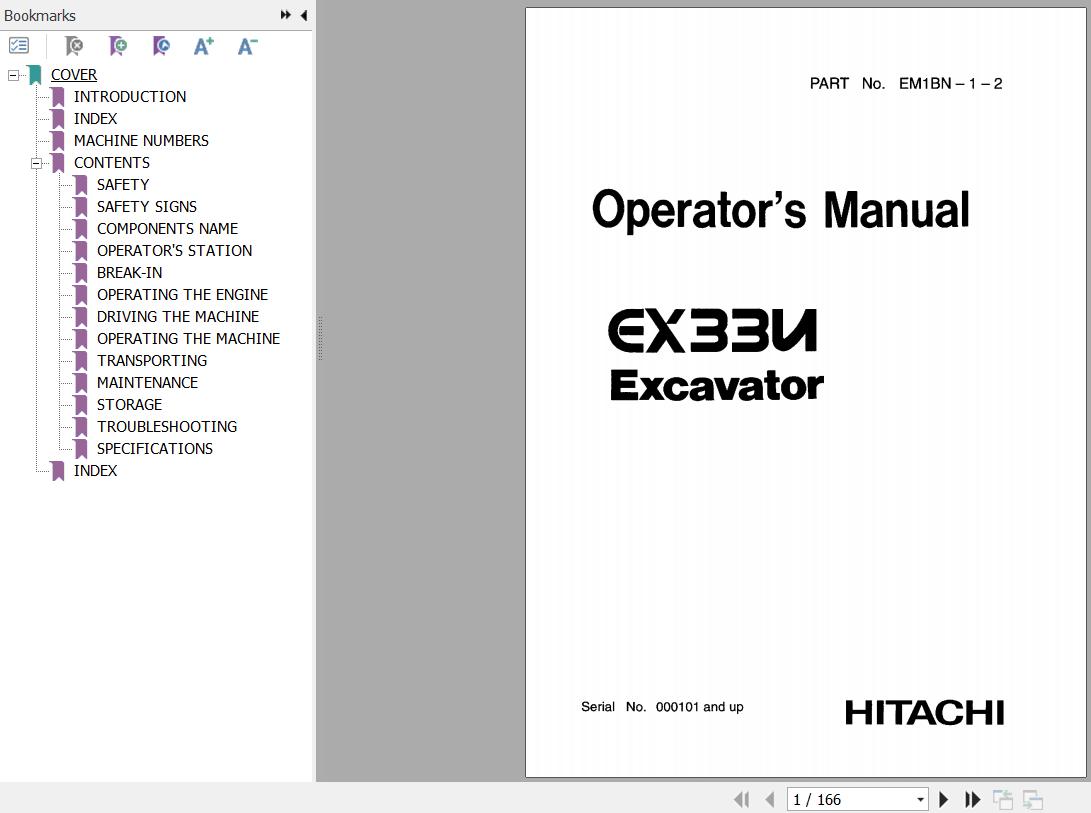This screenshot has width=1091, height=813.
Task: Click the delete bookmark icon
Action: tap(74, 46)
